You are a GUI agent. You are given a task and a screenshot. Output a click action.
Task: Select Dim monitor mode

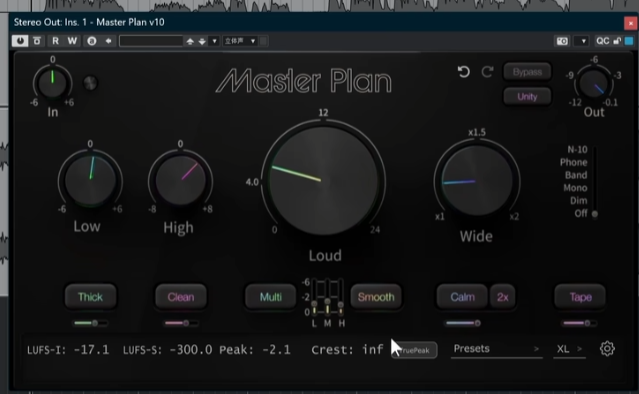[578, 200]
